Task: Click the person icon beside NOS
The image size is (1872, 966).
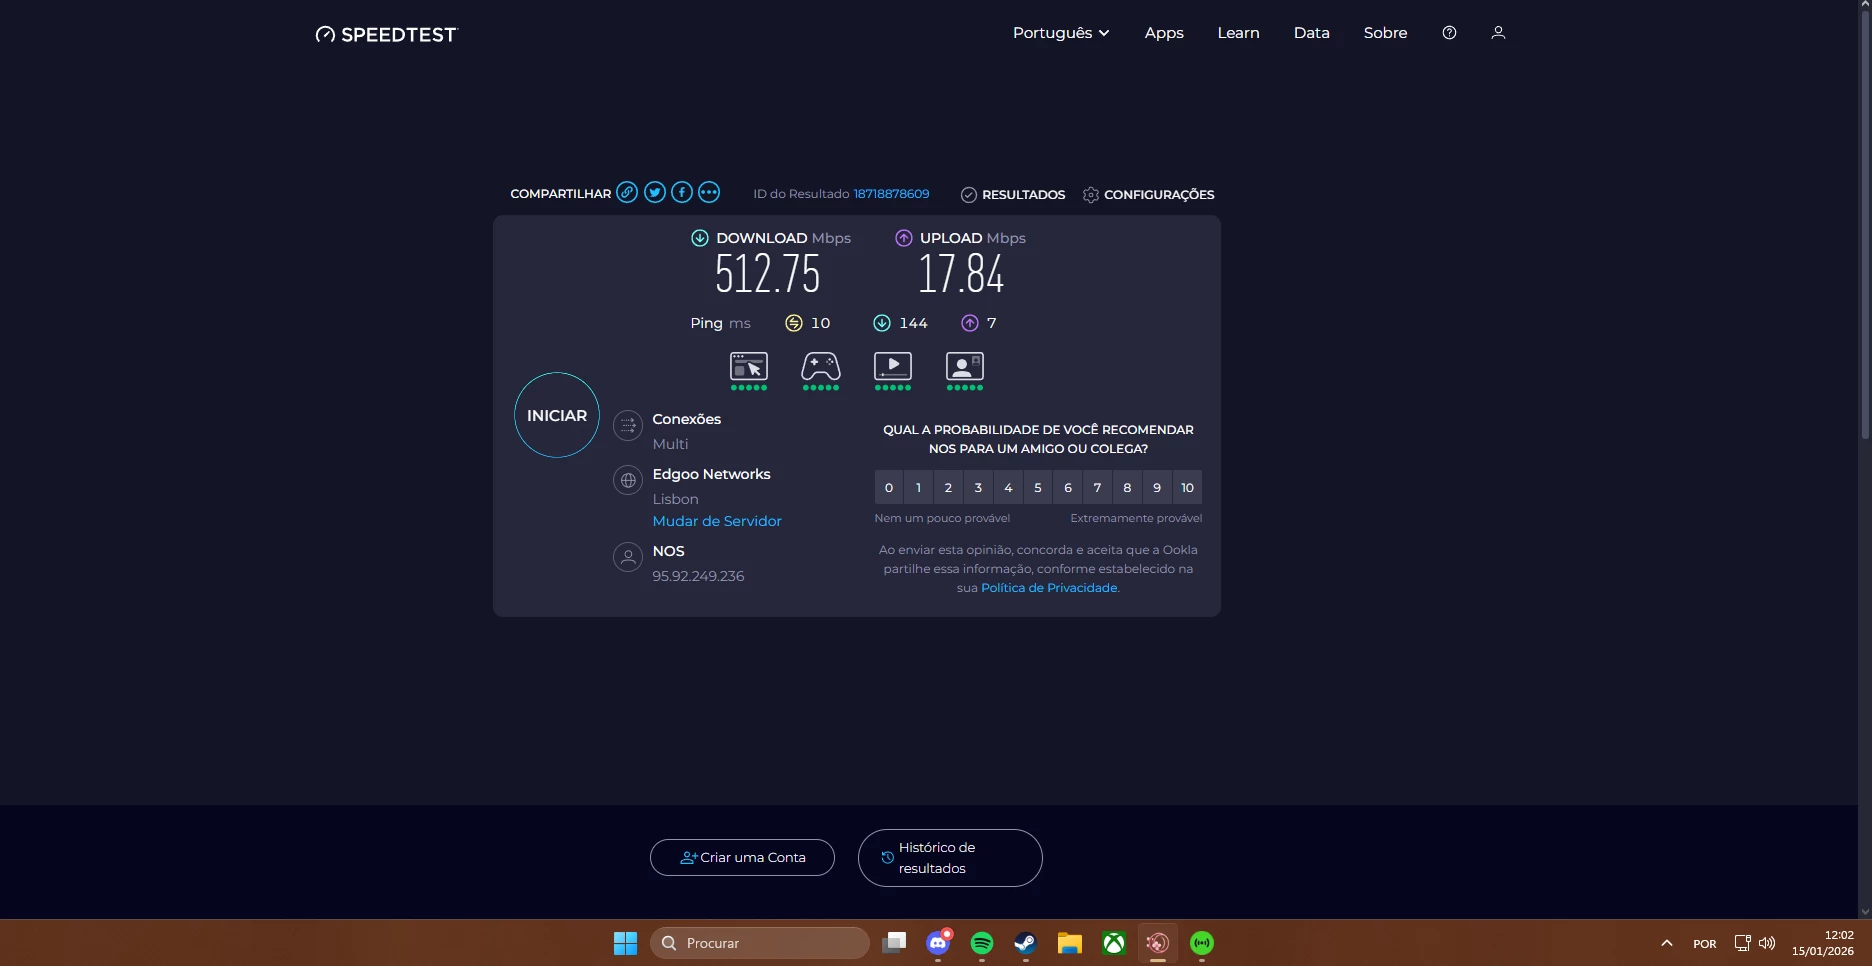Action: pyautogui.click(x=628, y=557)
